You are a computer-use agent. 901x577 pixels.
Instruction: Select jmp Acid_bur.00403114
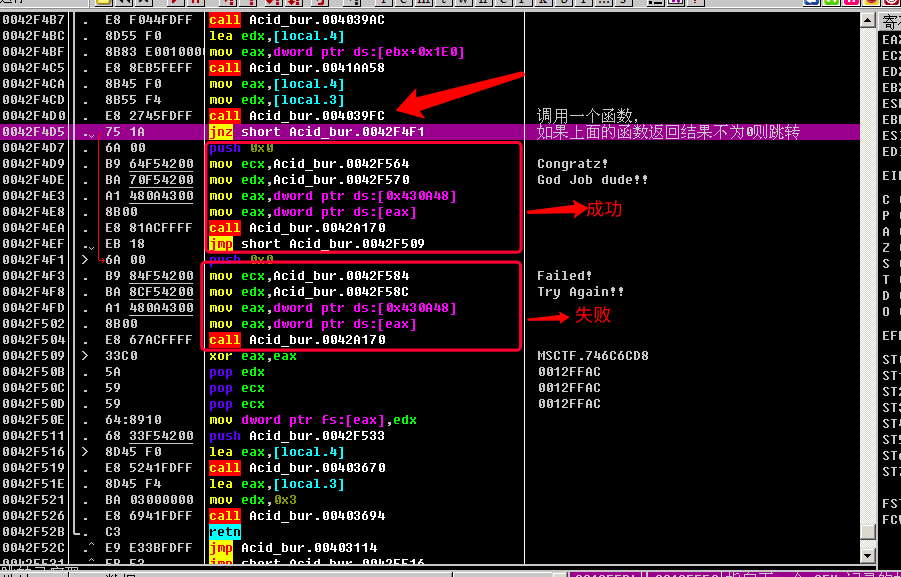coord(292,548)
